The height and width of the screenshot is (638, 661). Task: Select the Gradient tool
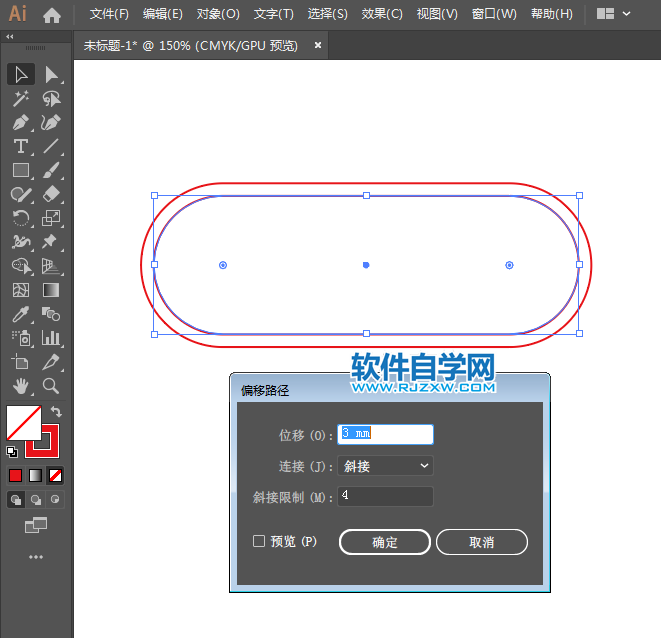51,290
